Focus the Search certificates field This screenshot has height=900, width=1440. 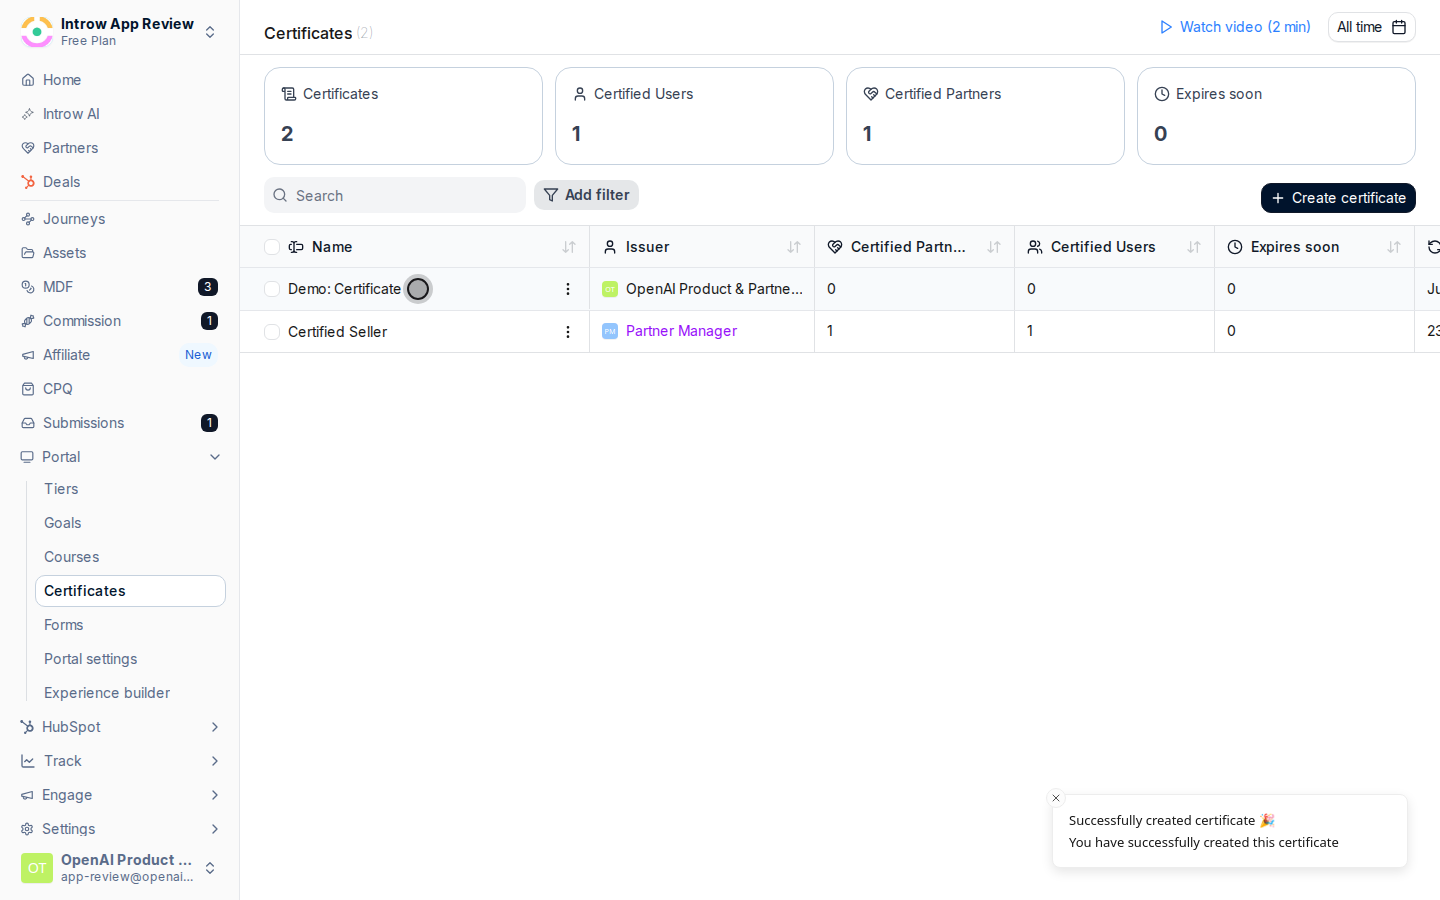(x=395, y=195)
